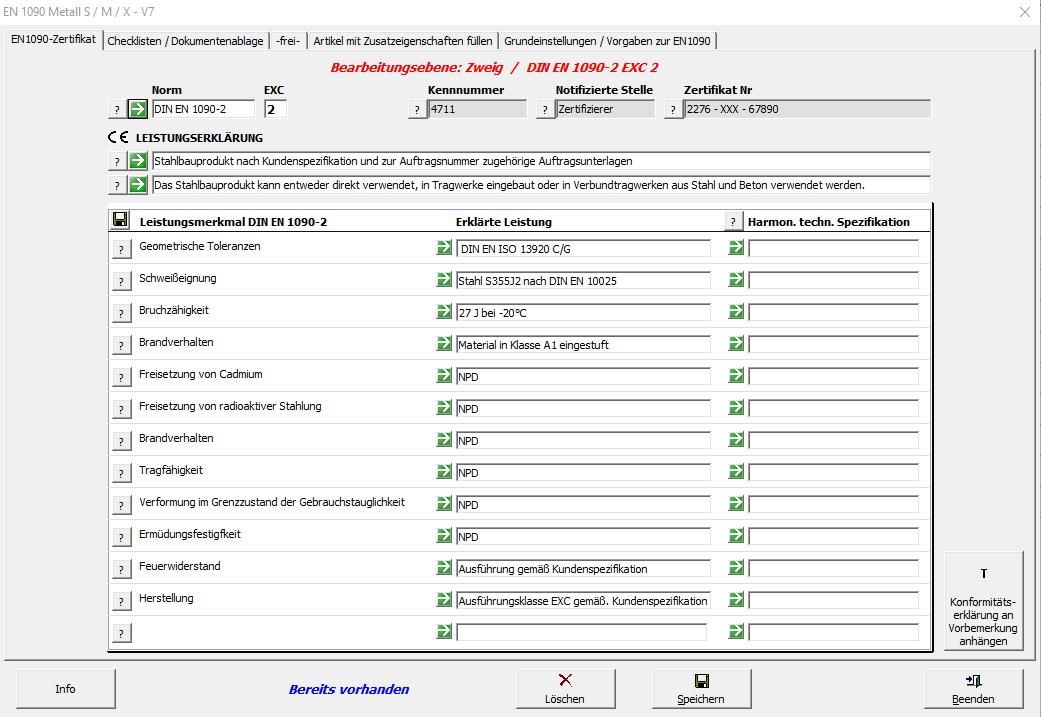Screen dimensions: 1041x717
Task: Open help for 'Stahlbauprodukt nach Kundenspezifikation' line
Action: pyautogui.click(x=117, y=161)
